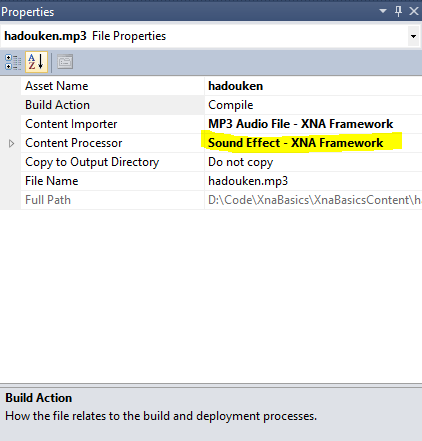
Task: Open the hadouken.mp3 object selector dropdown
Action: (413, 36)
